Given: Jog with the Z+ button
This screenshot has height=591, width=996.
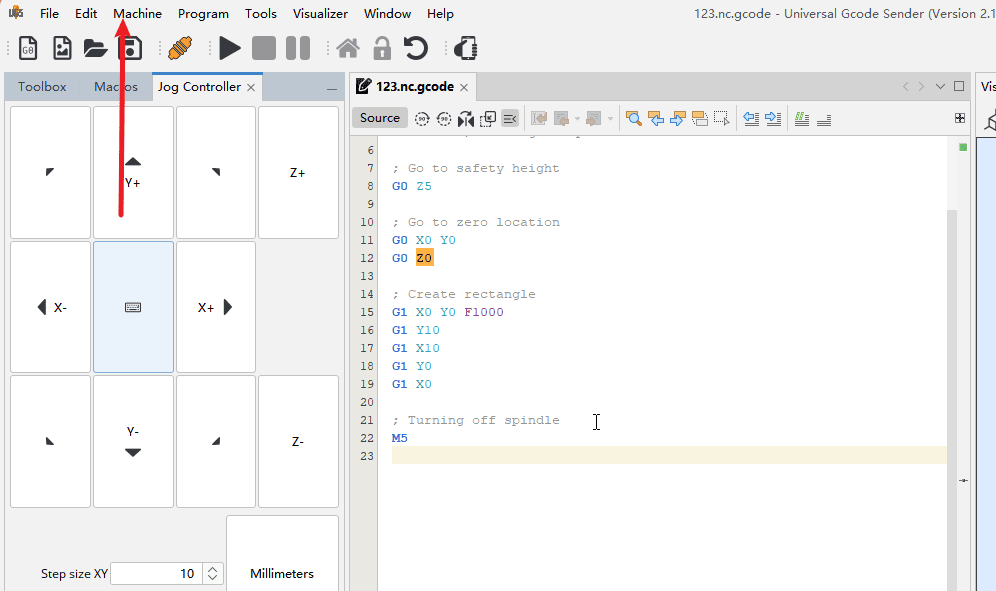Looking at the screenshot, I should point(298,172).
